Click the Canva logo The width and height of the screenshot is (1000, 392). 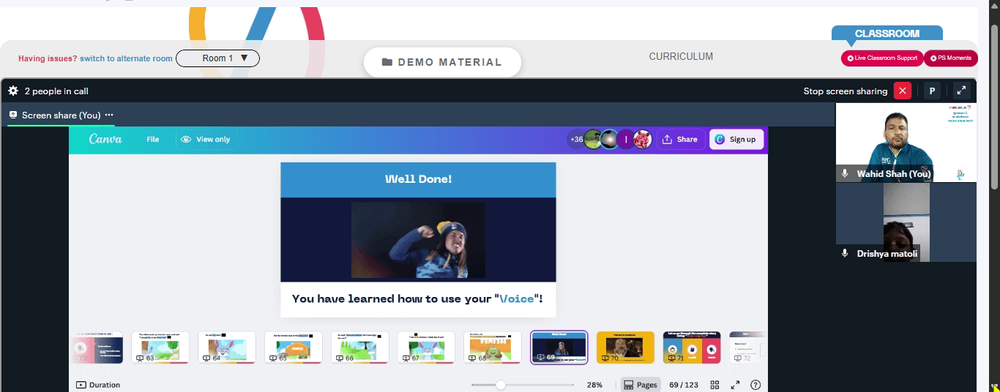click(105, 139)
